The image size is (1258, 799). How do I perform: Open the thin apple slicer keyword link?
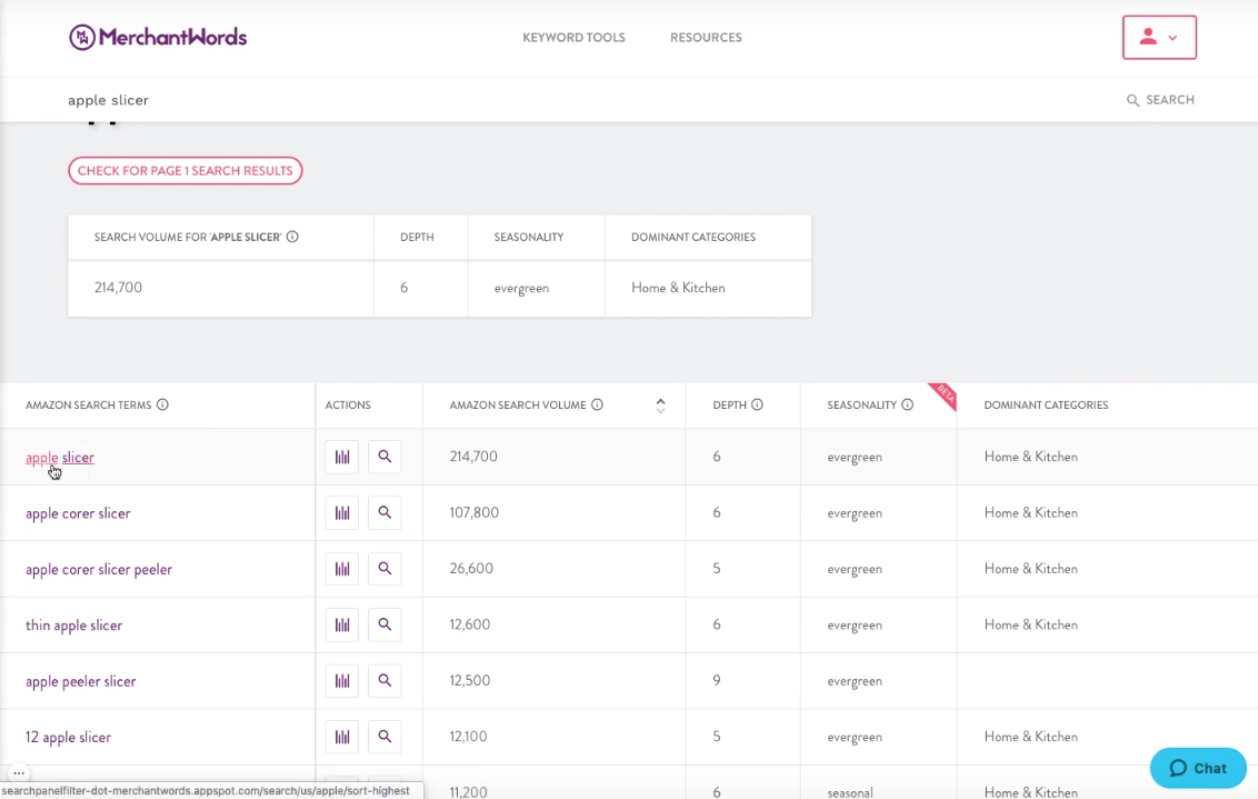tap(74, 625)
